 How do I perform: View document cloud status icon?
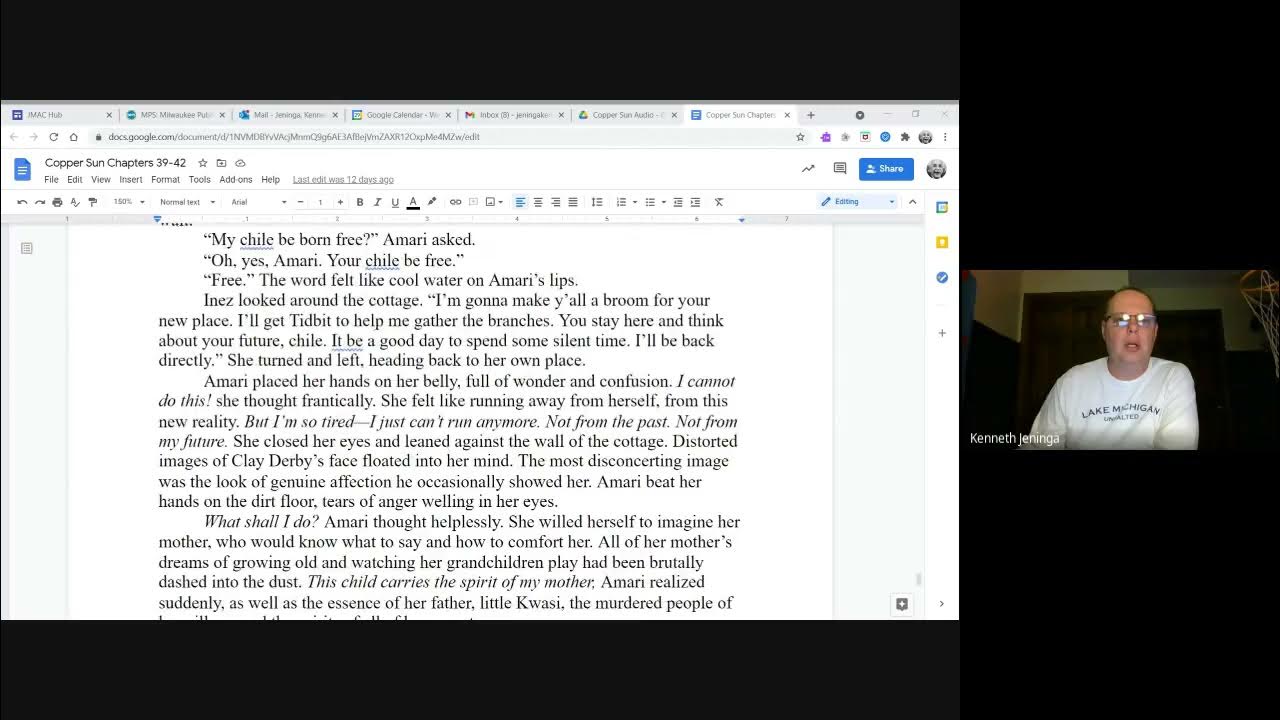240,163
